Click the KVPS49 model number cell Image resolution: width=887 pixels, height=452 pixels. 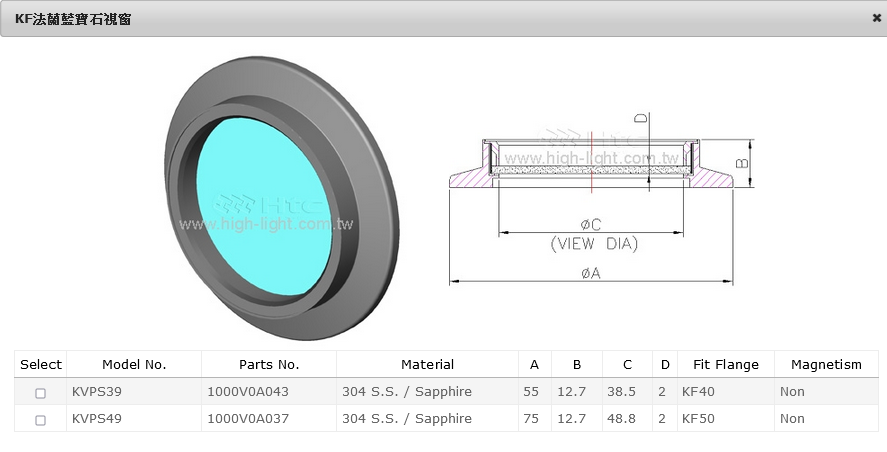97,419
